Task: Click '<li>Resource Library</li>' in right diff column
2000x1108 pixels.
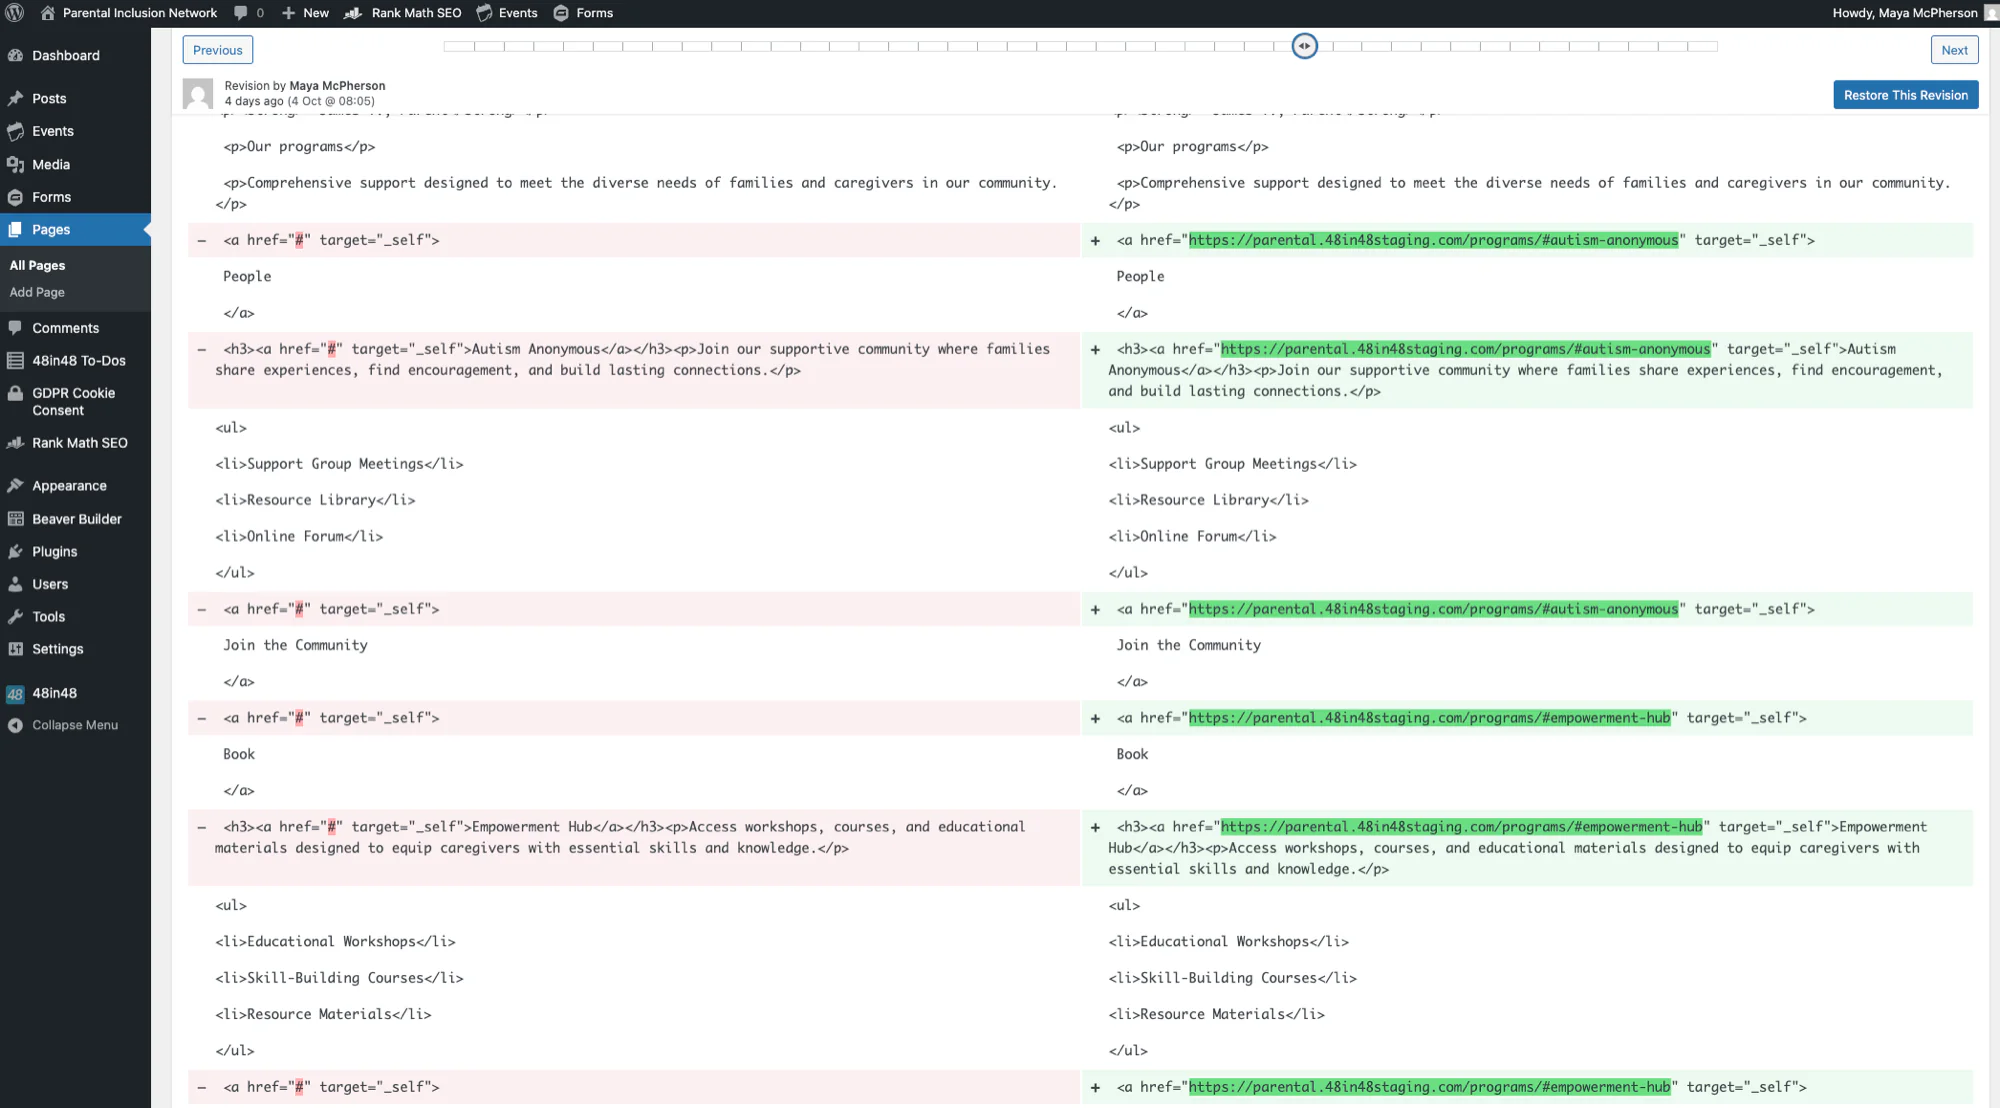Action: [1208, 500]
